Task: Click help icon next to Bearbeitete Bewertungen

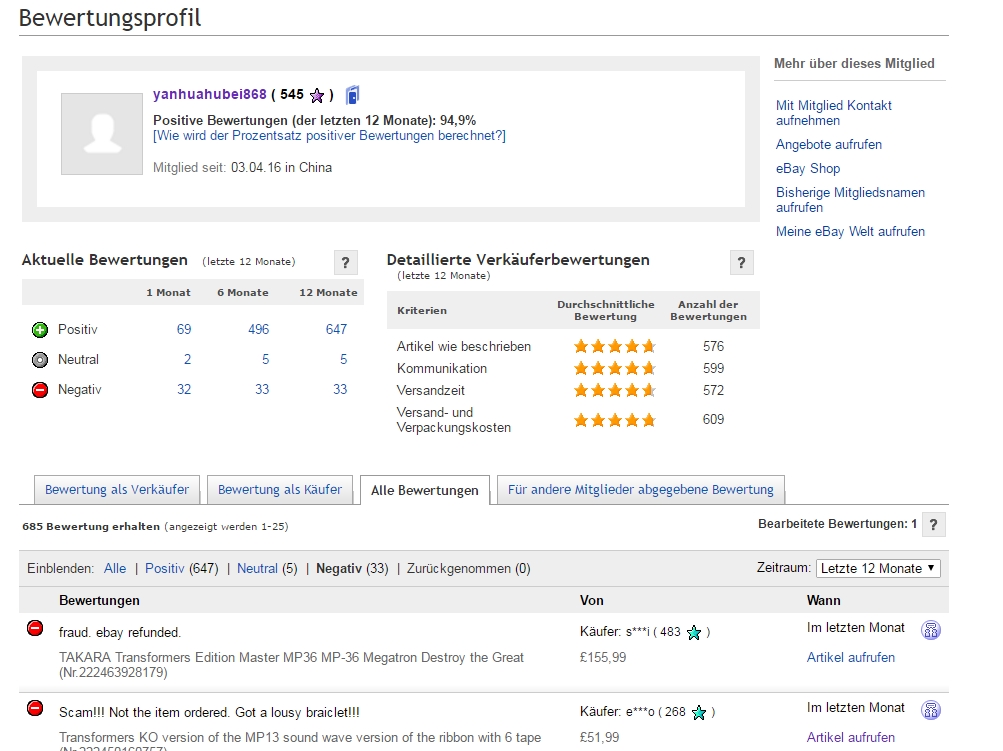Action: point(933,524)
